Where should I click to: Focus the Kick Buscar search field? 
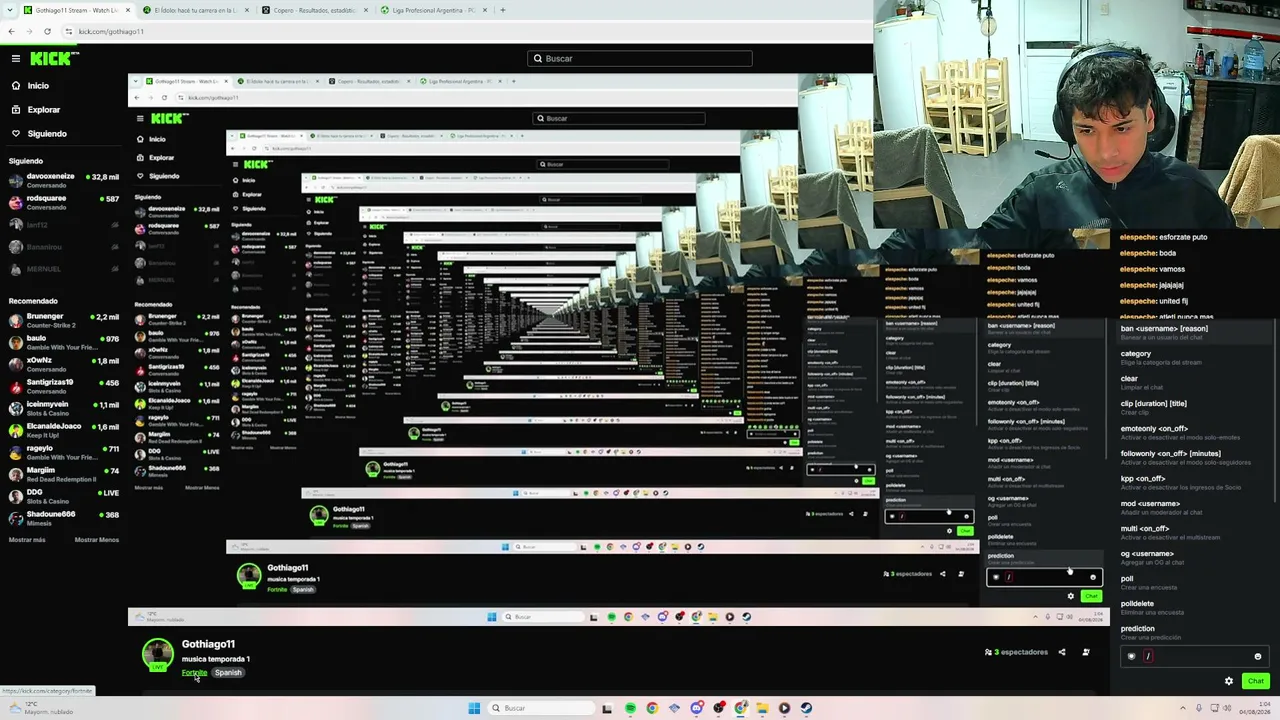point(640,59)
